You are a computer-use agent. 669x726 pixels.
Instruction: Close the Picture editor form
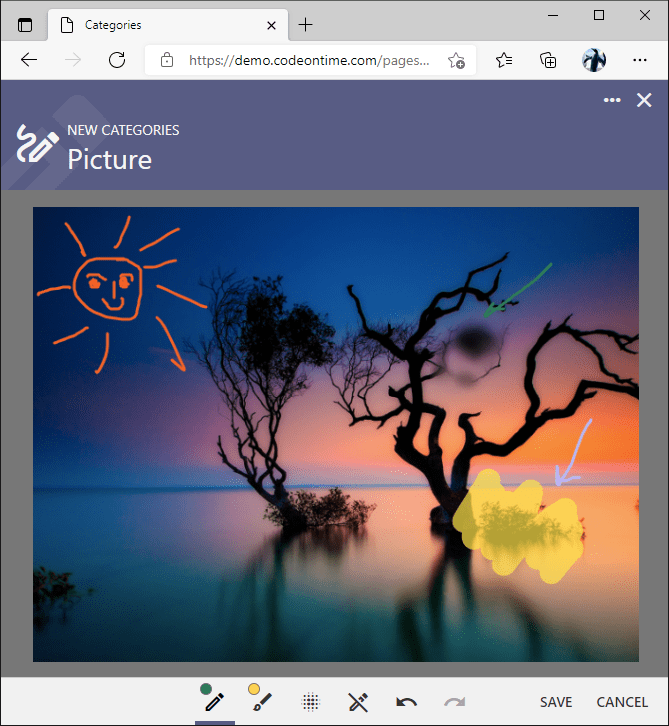(x=644, y=100)
